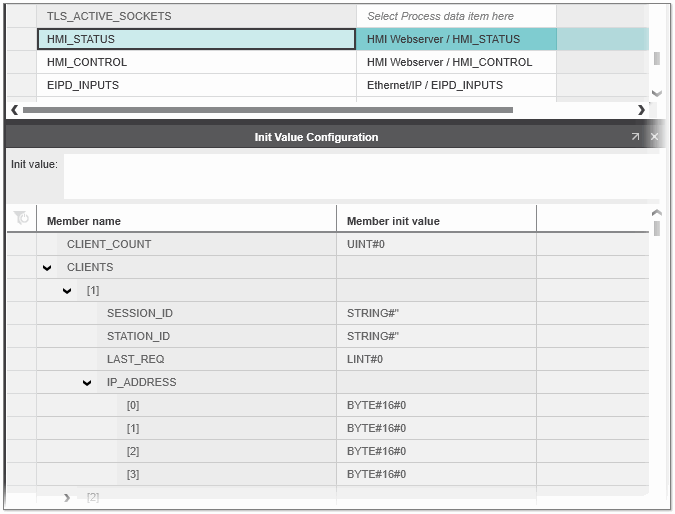Close the Init Value Configuration panel
The width and height of the screenshot is (675, 514).
pyautogui.click(x=655, y=137)
